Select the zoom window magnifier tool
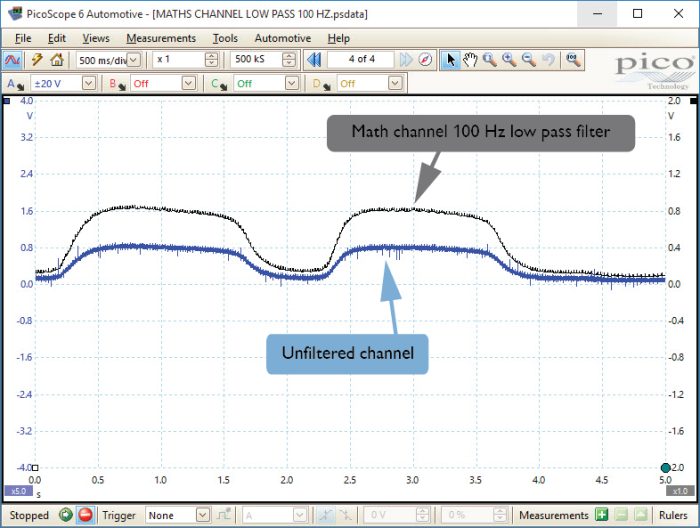 coord(490,59)
